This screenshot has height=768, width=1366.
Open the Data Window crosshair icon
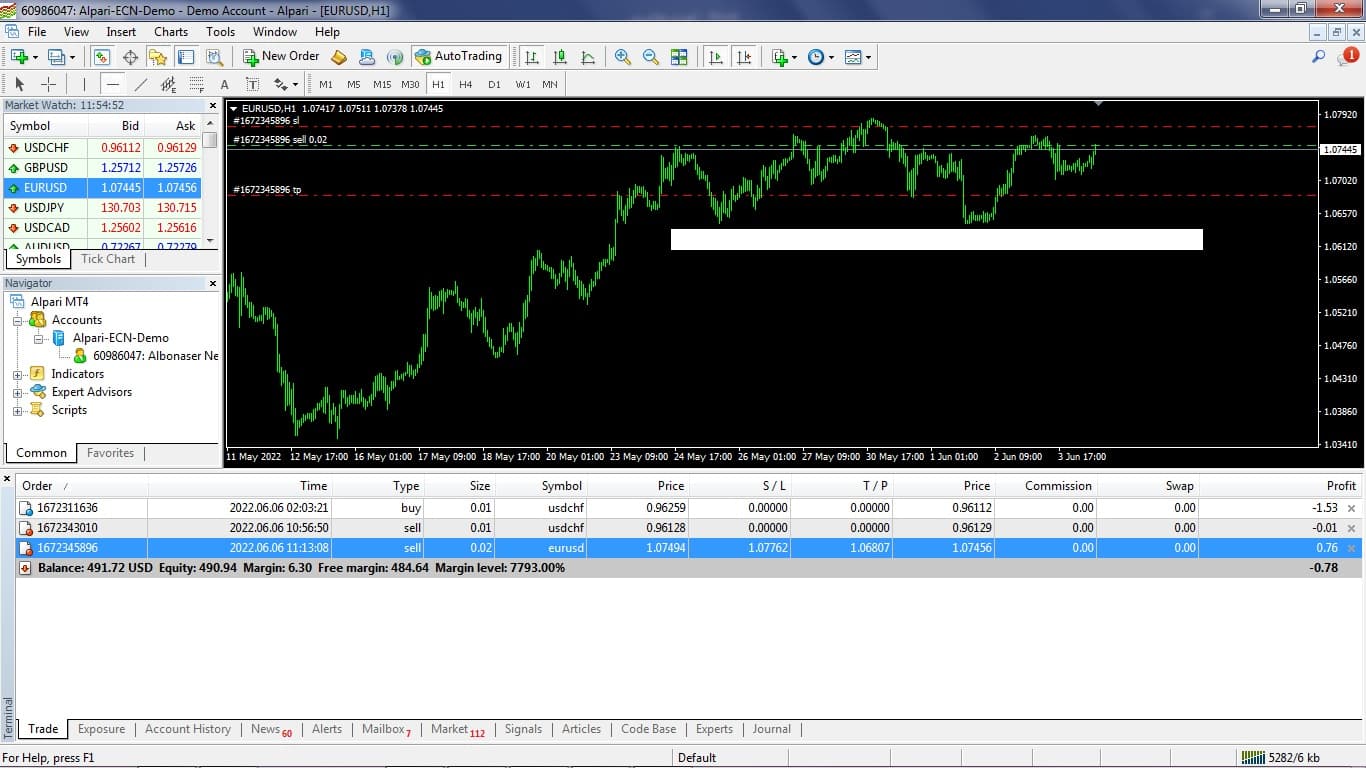tap(130, 57)
